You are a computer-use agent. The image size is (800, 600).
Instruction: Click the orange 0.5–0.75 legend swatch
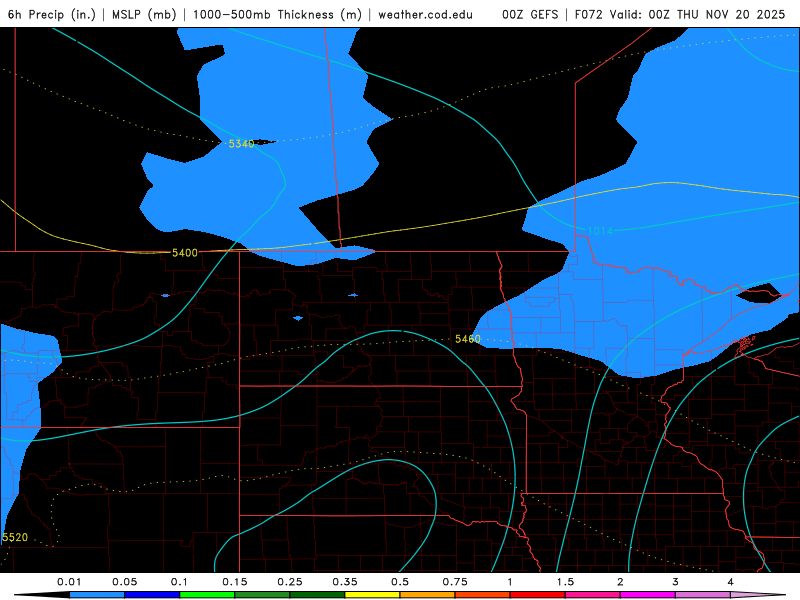coord(428,595)
